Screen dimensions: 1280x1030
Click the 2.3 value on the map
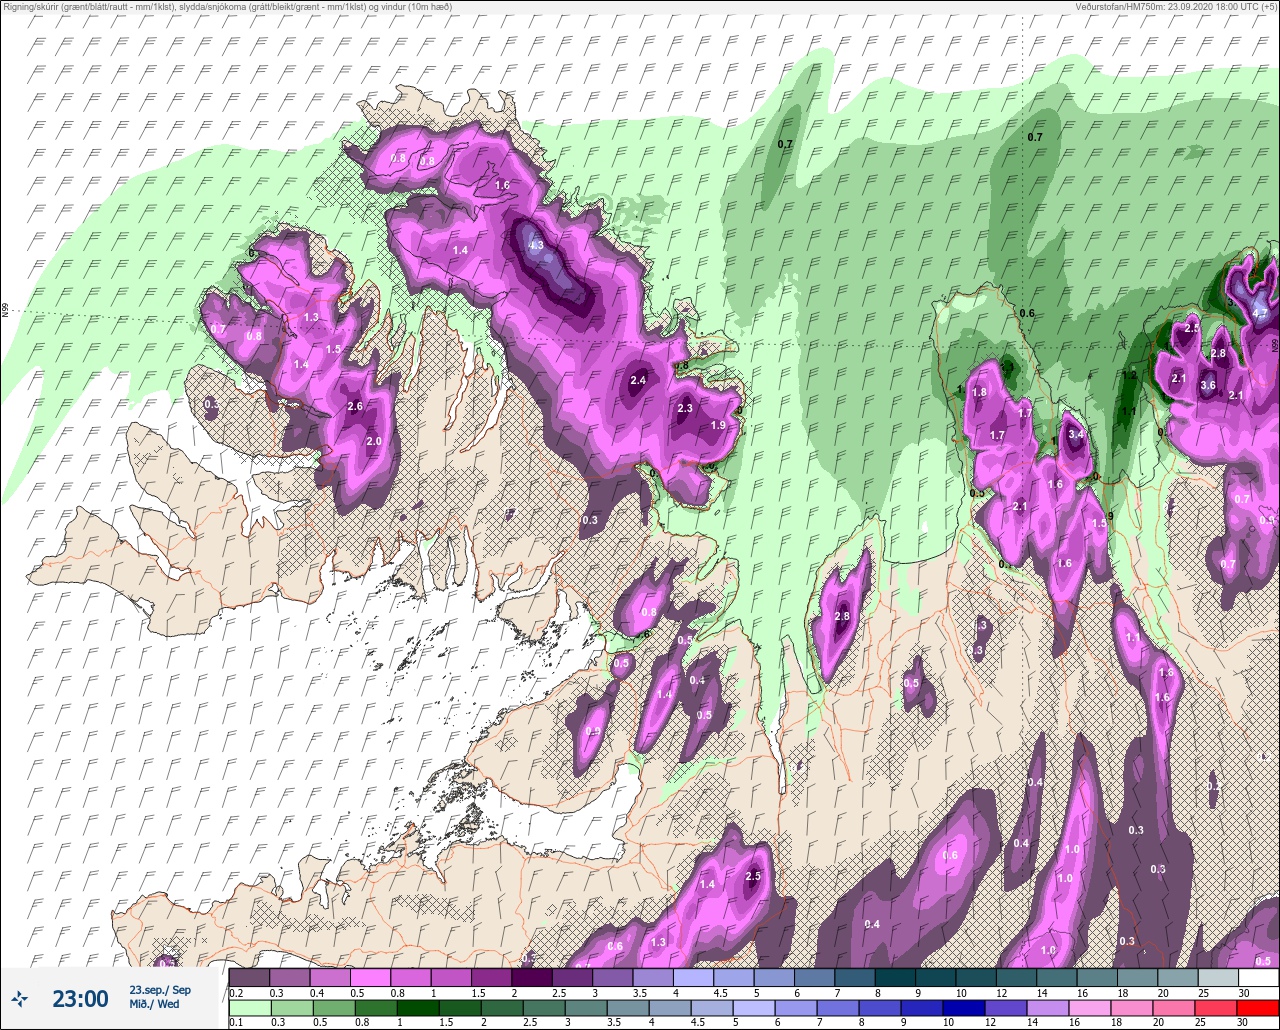(685, 408)
